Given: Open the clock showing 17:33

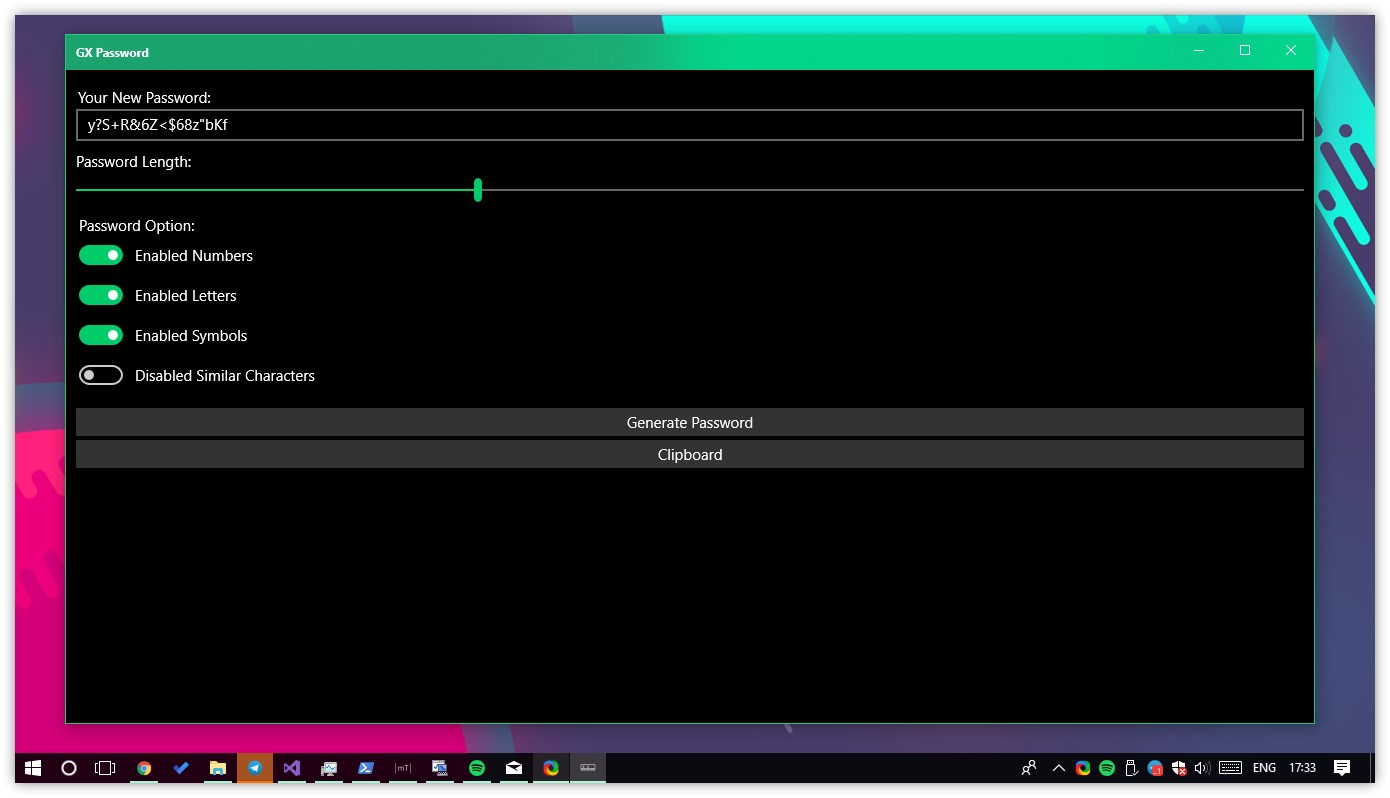Looking at the screenshot, I should click(x=1302, y=768).
